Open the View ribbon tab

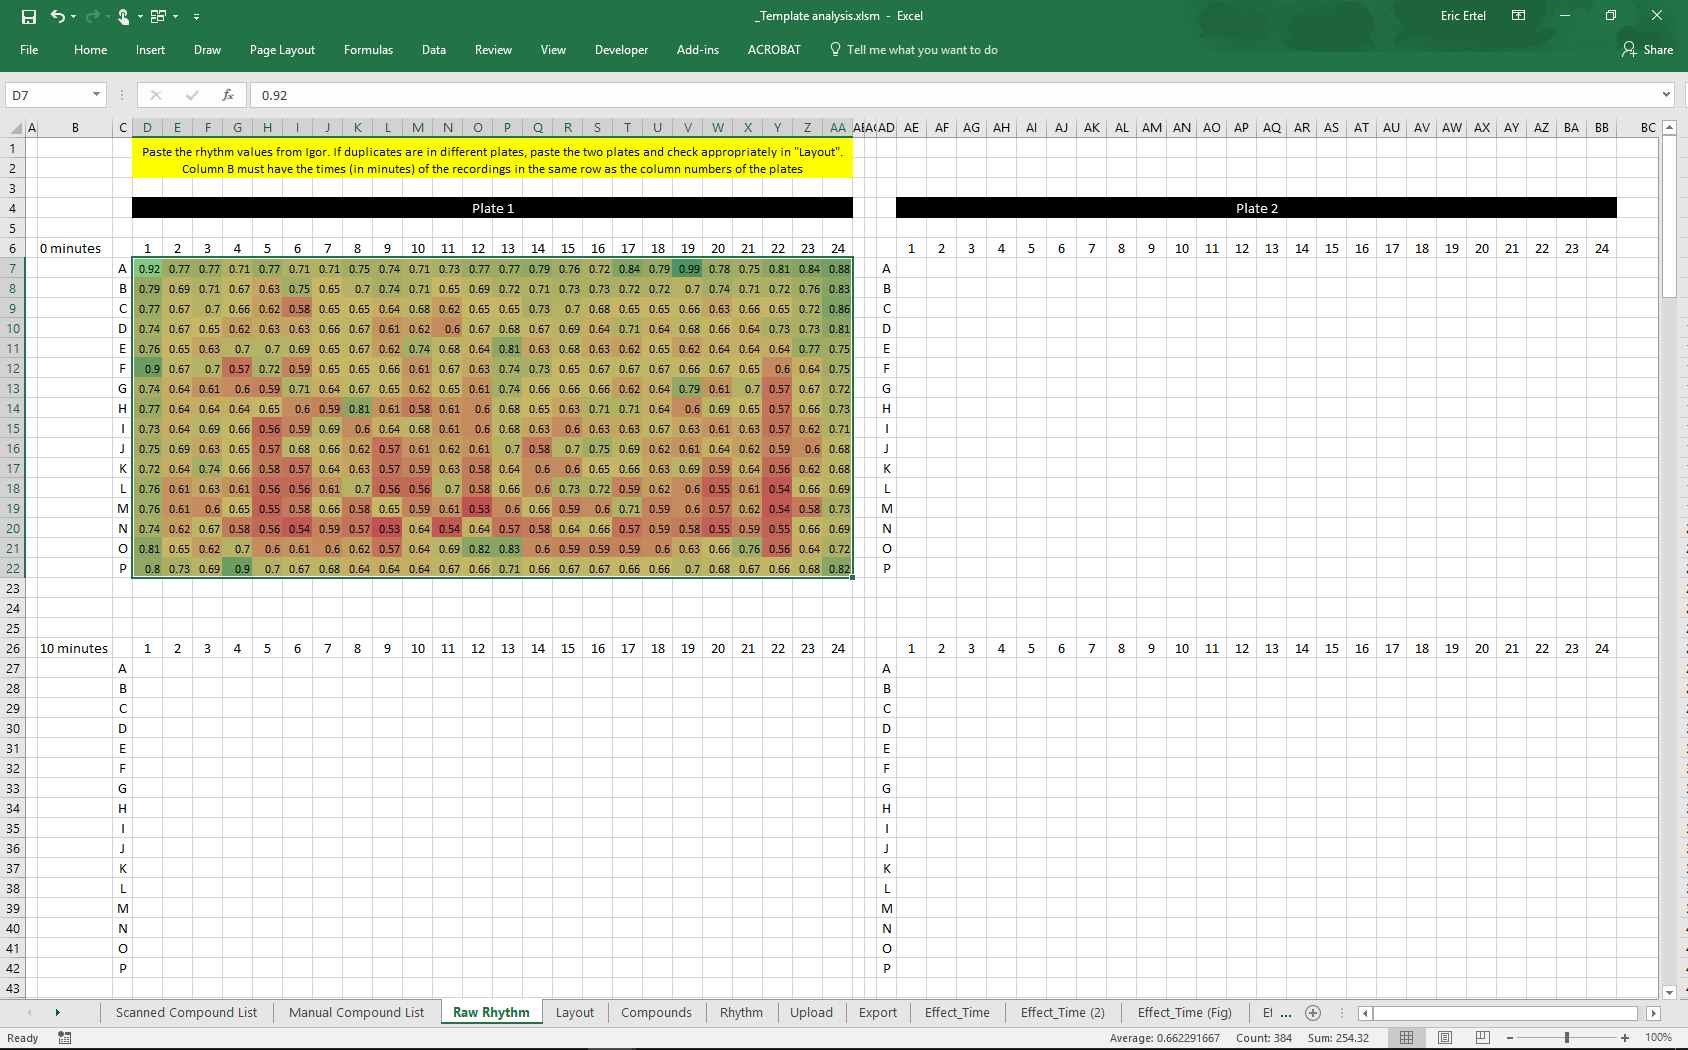(x=553, y=50)
